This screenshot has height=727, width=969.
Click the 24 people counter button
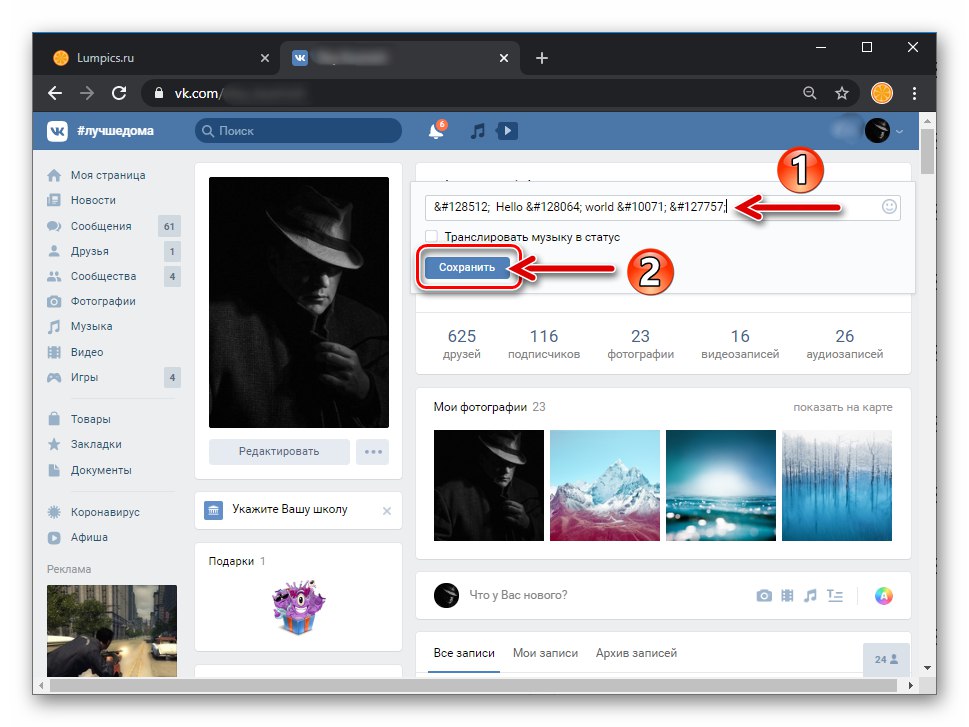point(886,660)
